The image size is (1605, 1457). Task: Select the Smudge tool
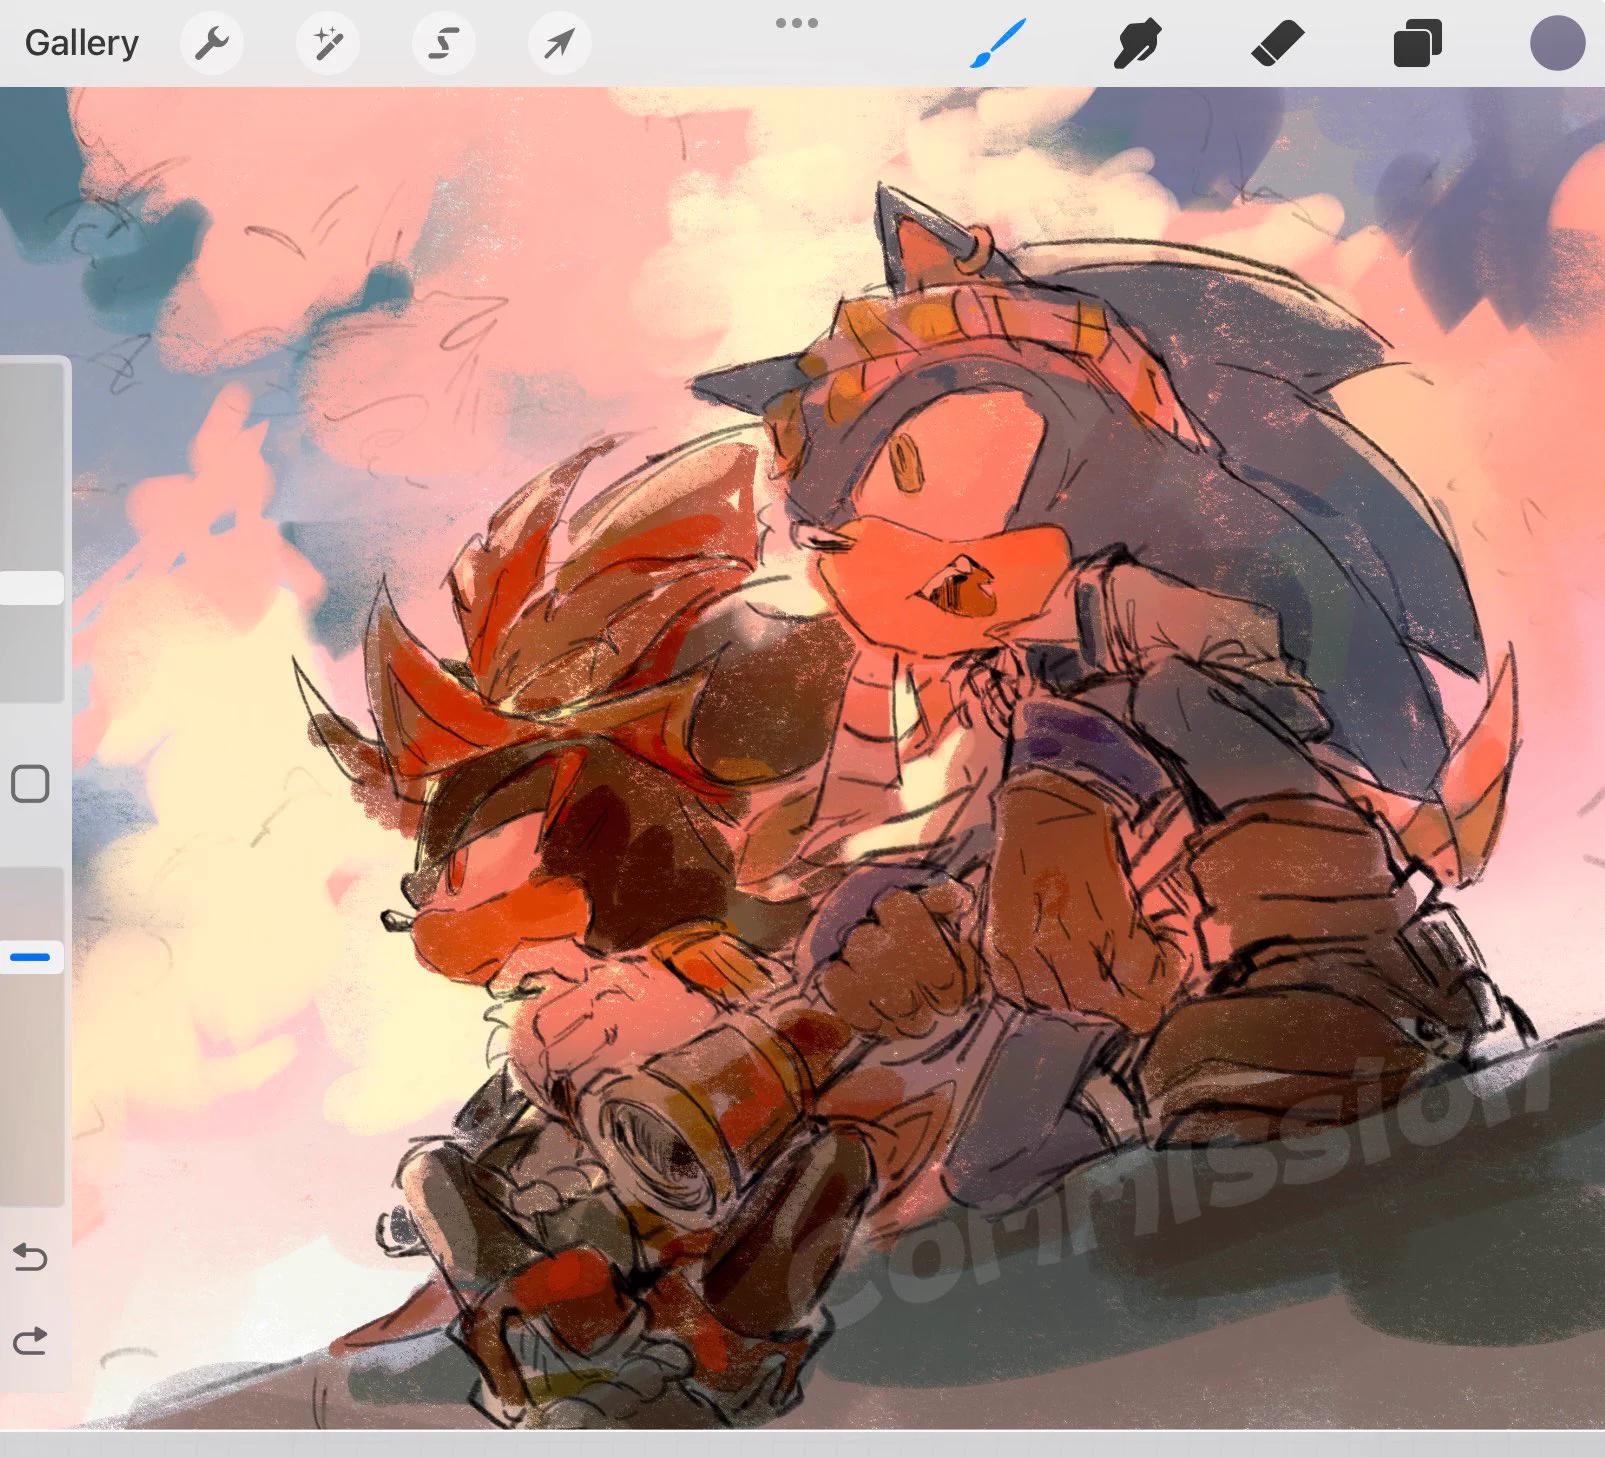[x=1137, y=44]
